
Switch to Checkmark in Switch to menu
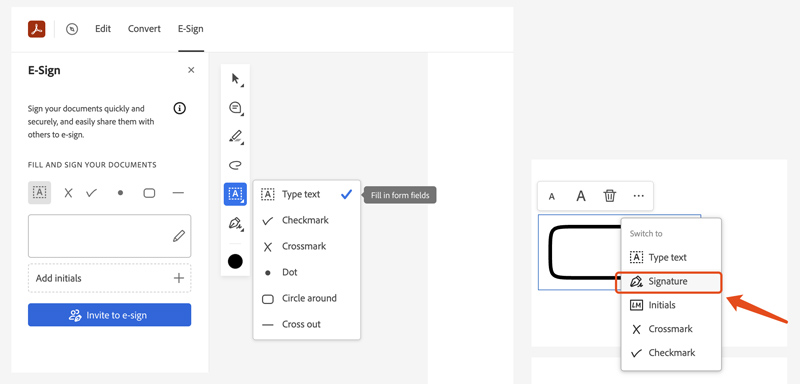click(671, 353)
